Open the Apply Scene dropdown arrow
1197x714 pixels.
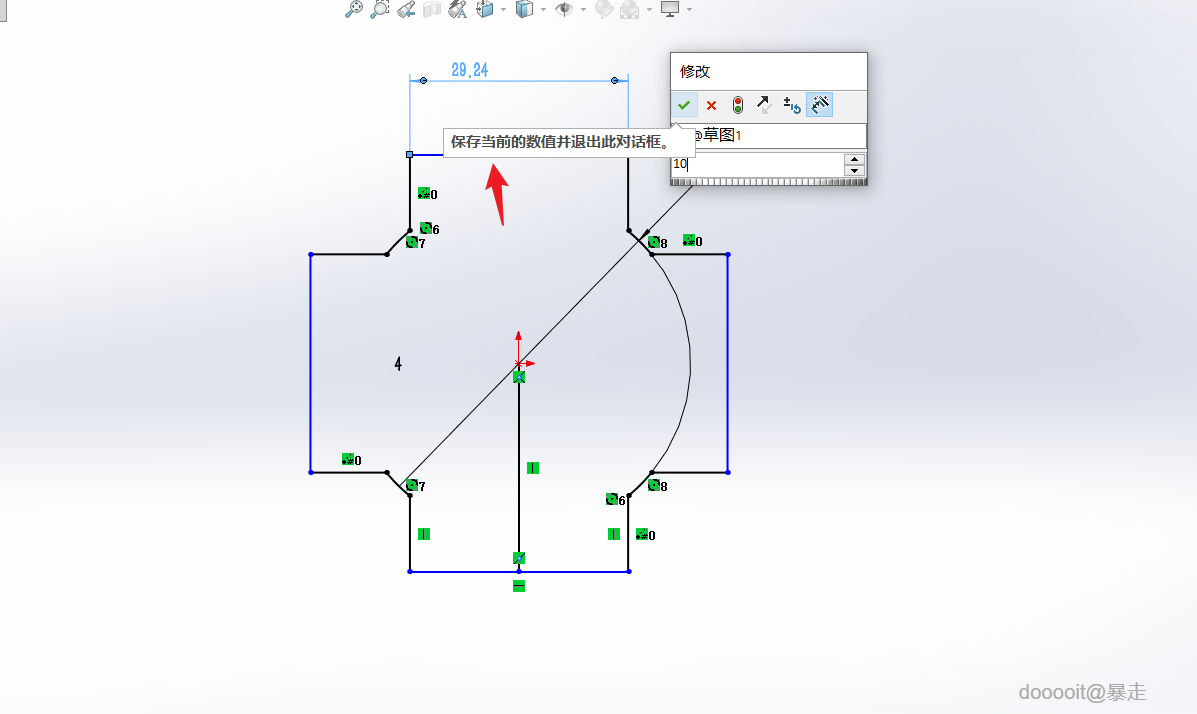click(650, 10)
